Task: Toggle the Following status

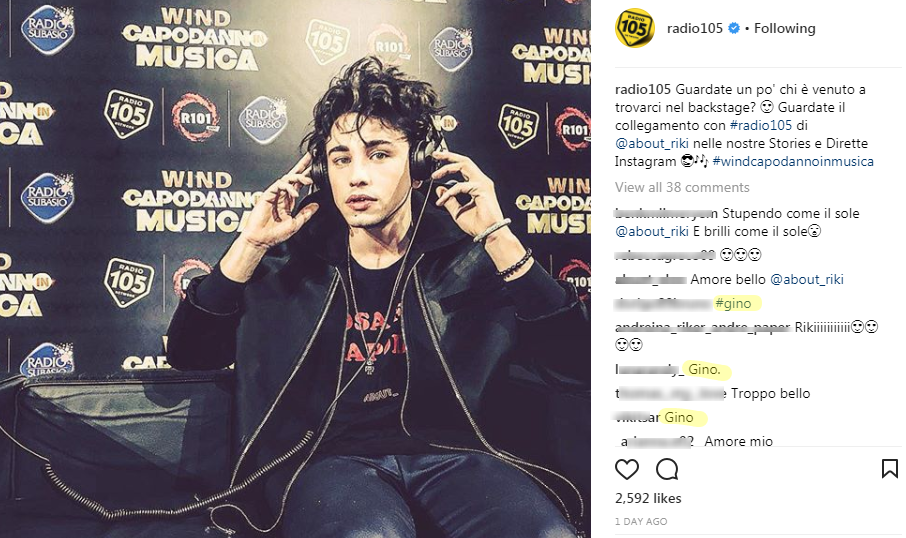Action: [x=785, y=28]
